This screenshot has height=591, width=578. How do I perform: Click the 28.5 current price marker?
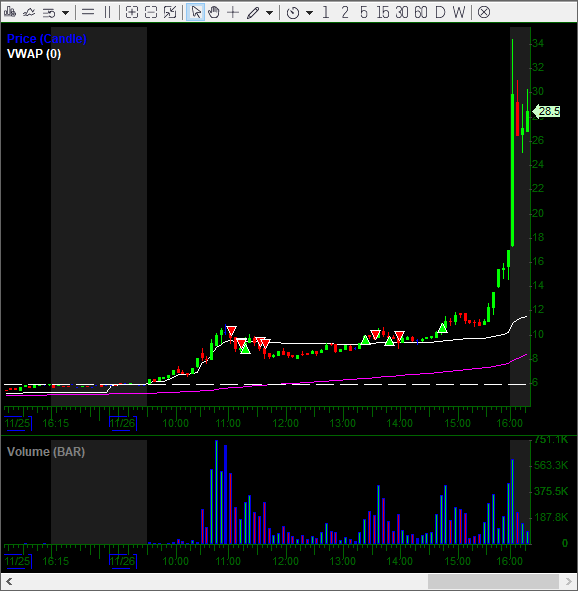point(547,112)
